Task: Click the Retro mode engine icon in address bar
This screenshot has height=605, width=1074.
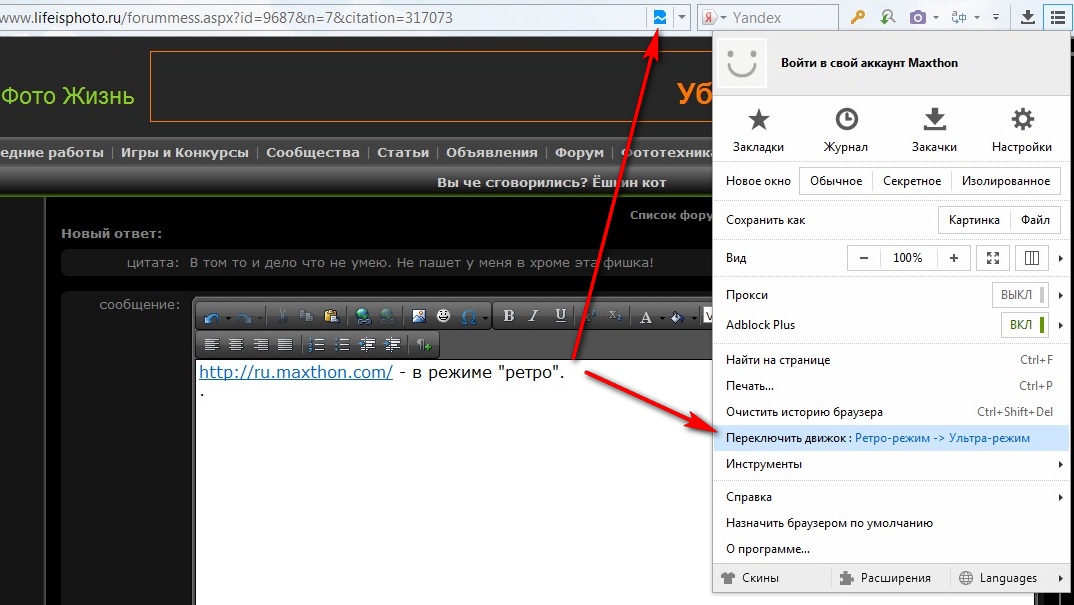Action: [660, 17]
